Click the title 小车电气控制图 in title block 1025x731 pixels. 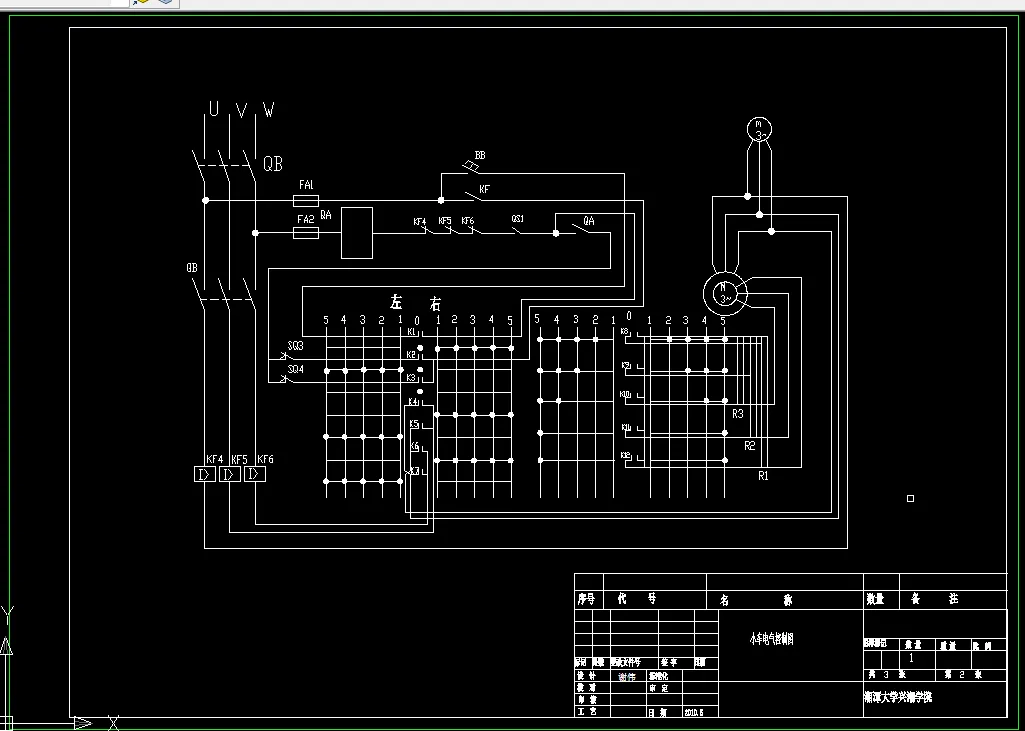click(x=771, y=639)
